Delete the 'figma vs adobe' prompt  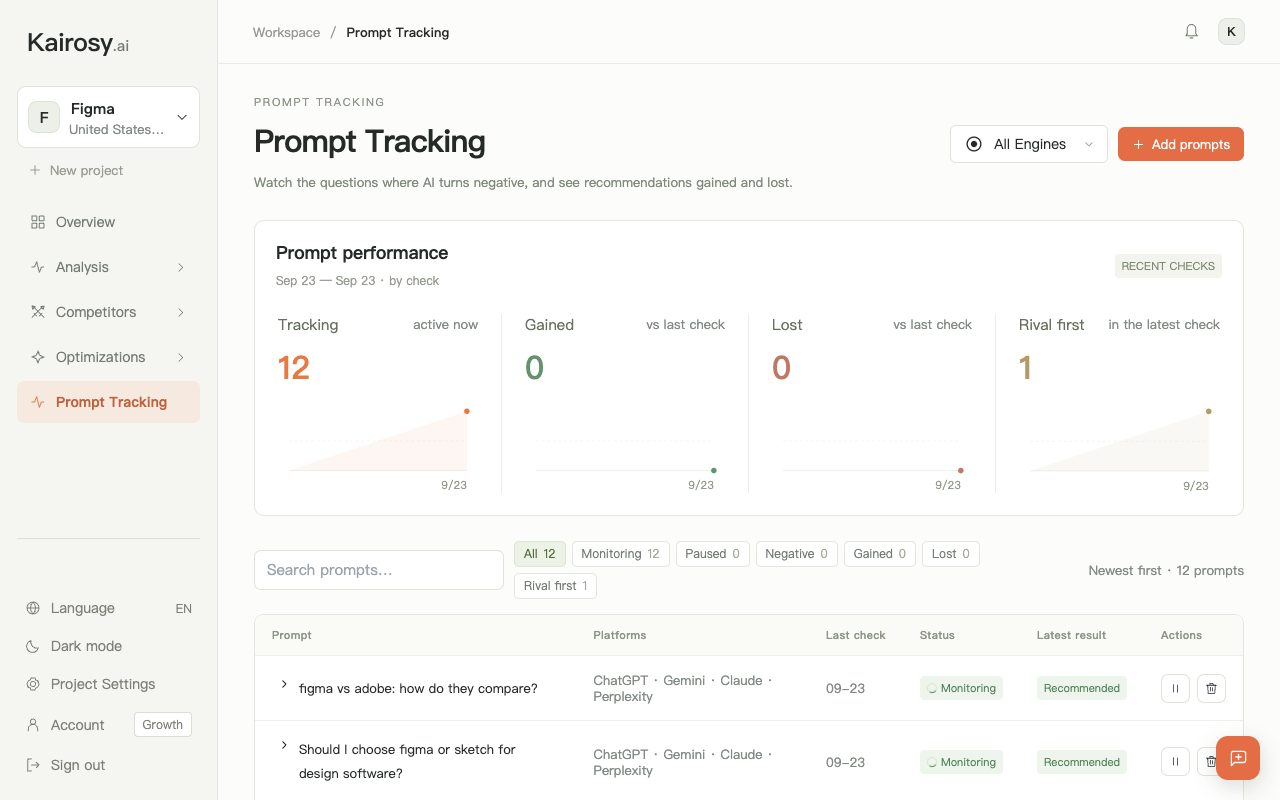tap(1211, 688)
